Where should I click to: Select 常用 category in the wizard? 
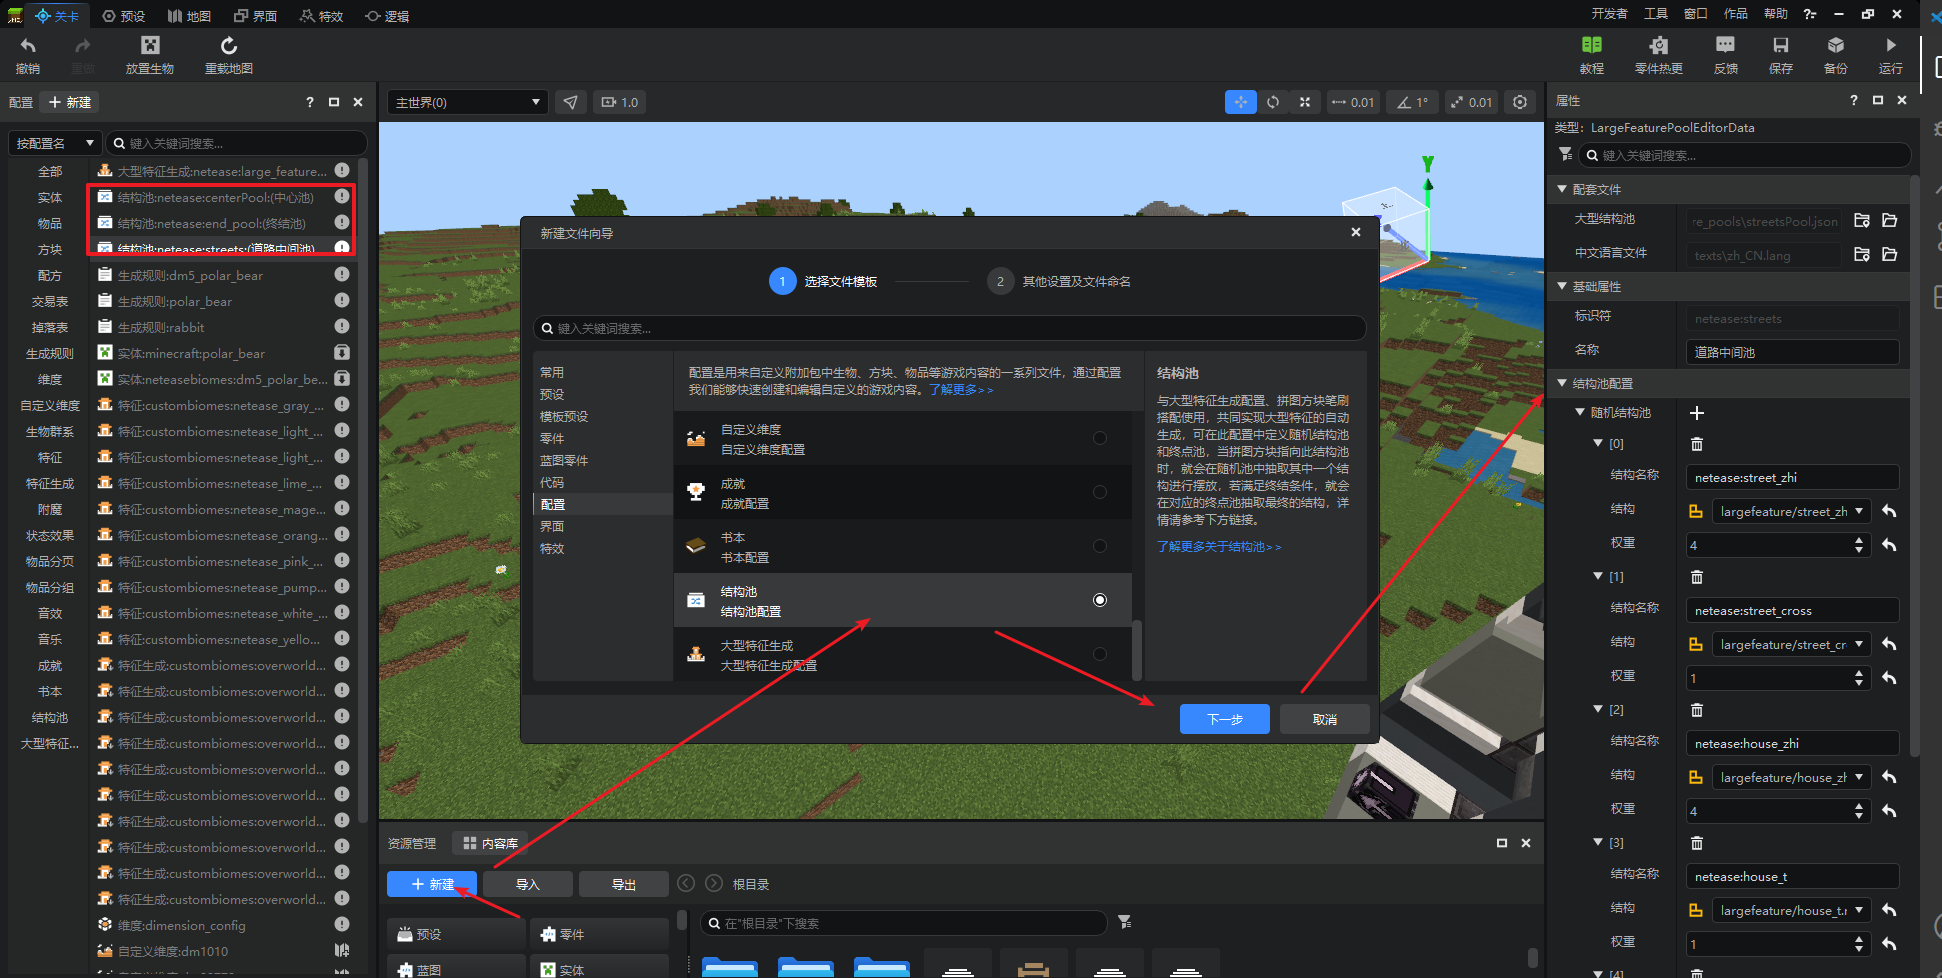coord(552,372)
